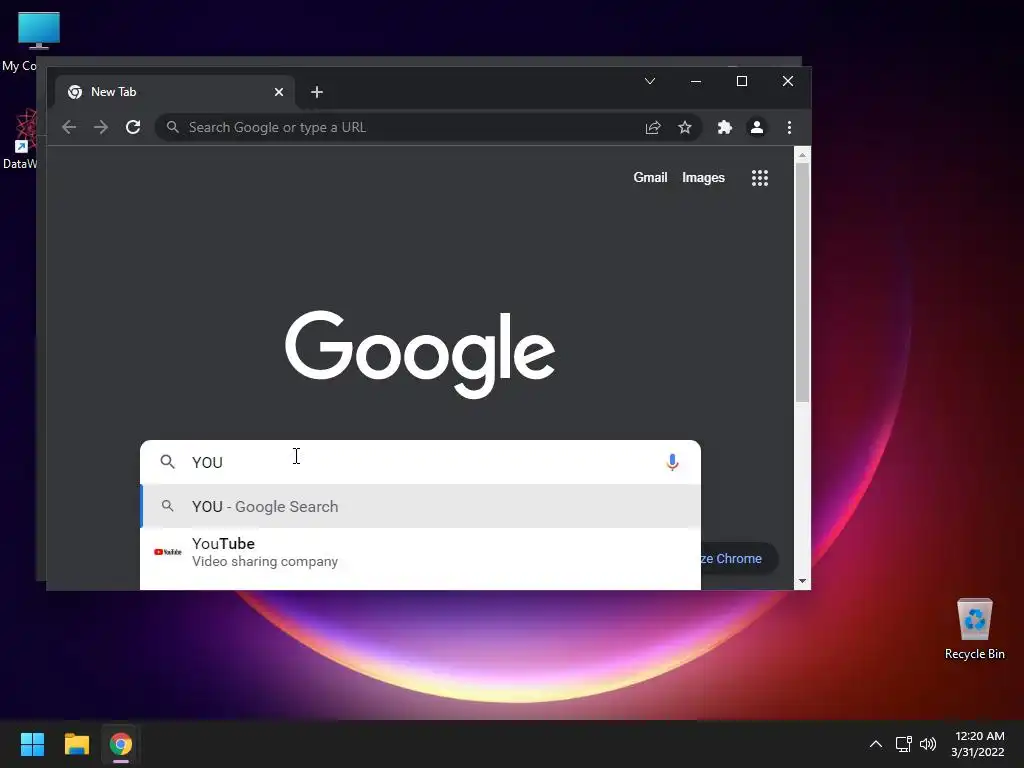Click the scrollbar up arrow

[802, 155]
